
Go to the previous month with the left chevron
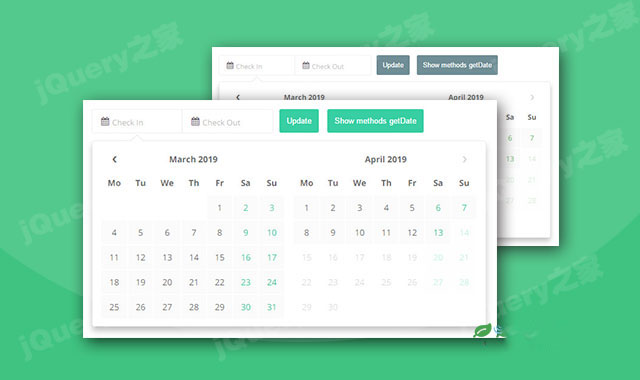(114, 159)
